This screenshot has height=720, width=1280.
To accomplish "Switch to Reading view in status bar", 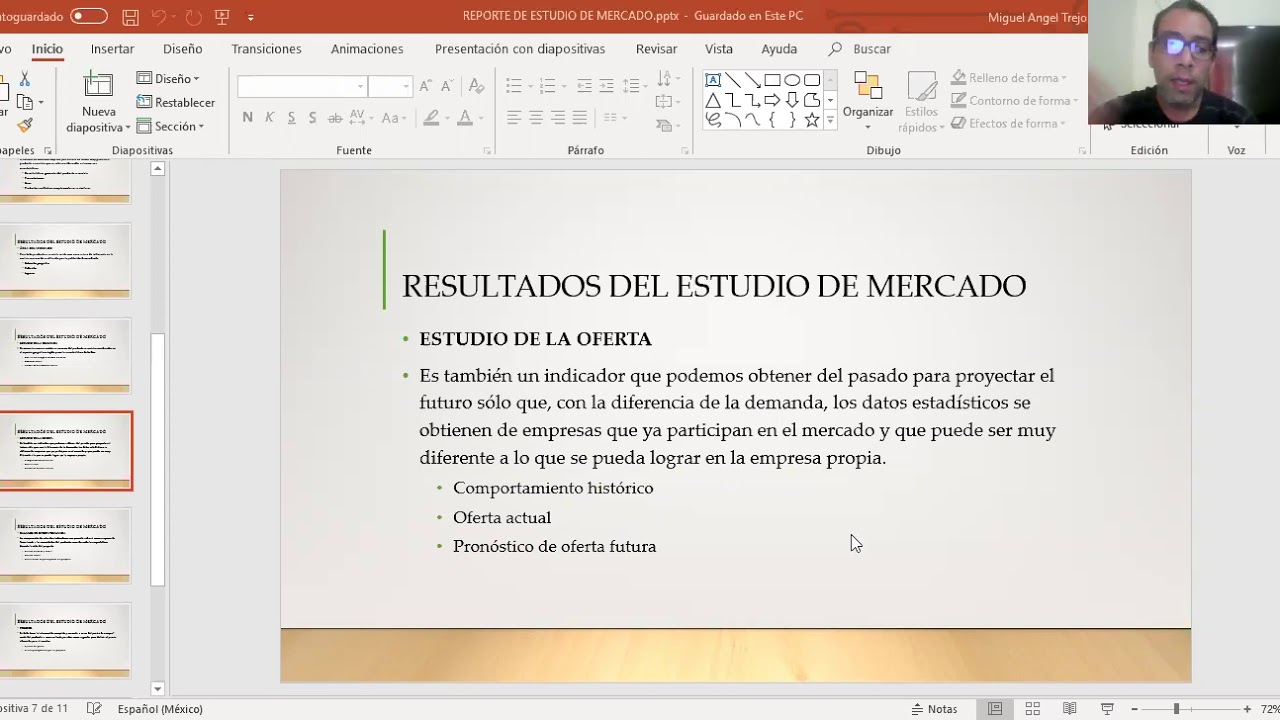I will tap(1070, 708).
